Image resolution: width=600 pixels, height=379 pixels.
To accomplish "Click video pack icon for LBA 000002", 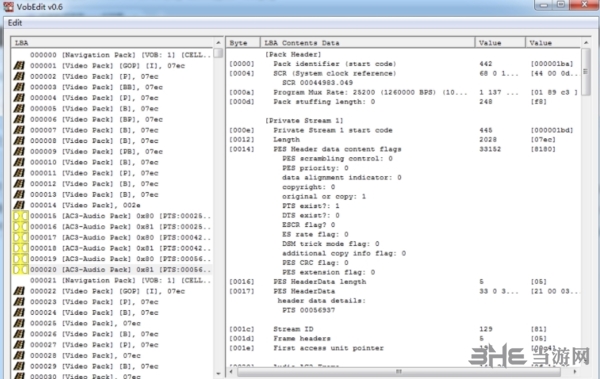I will [x=19, y=77].
